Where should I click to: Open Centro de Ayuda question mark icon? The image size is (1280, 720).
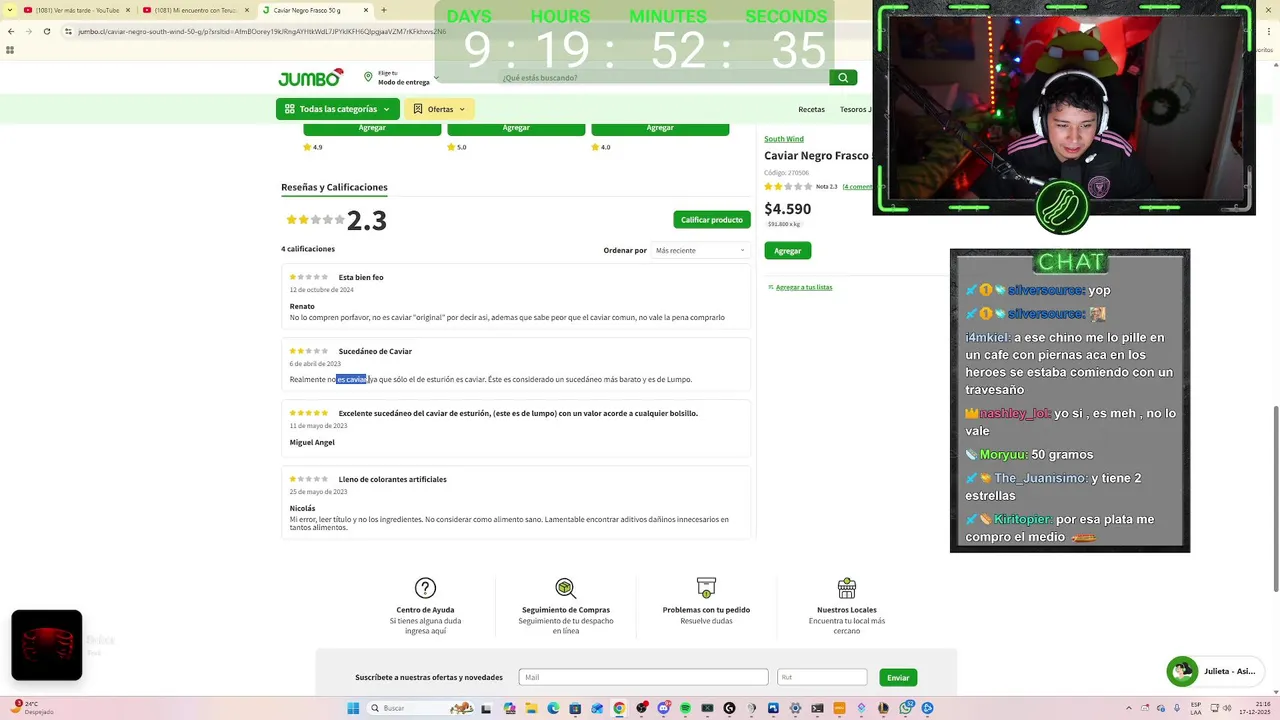(x=425, y=588)
